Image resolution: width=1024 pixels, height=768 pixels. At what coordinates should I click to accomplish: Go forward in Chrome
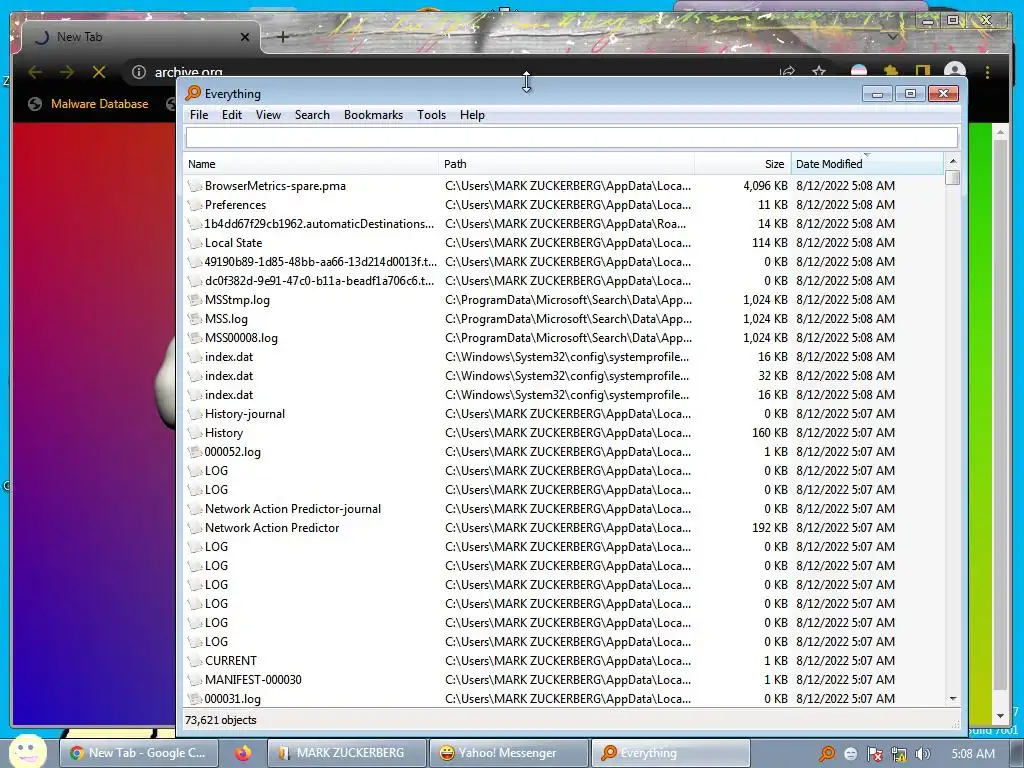click(67, 72)
